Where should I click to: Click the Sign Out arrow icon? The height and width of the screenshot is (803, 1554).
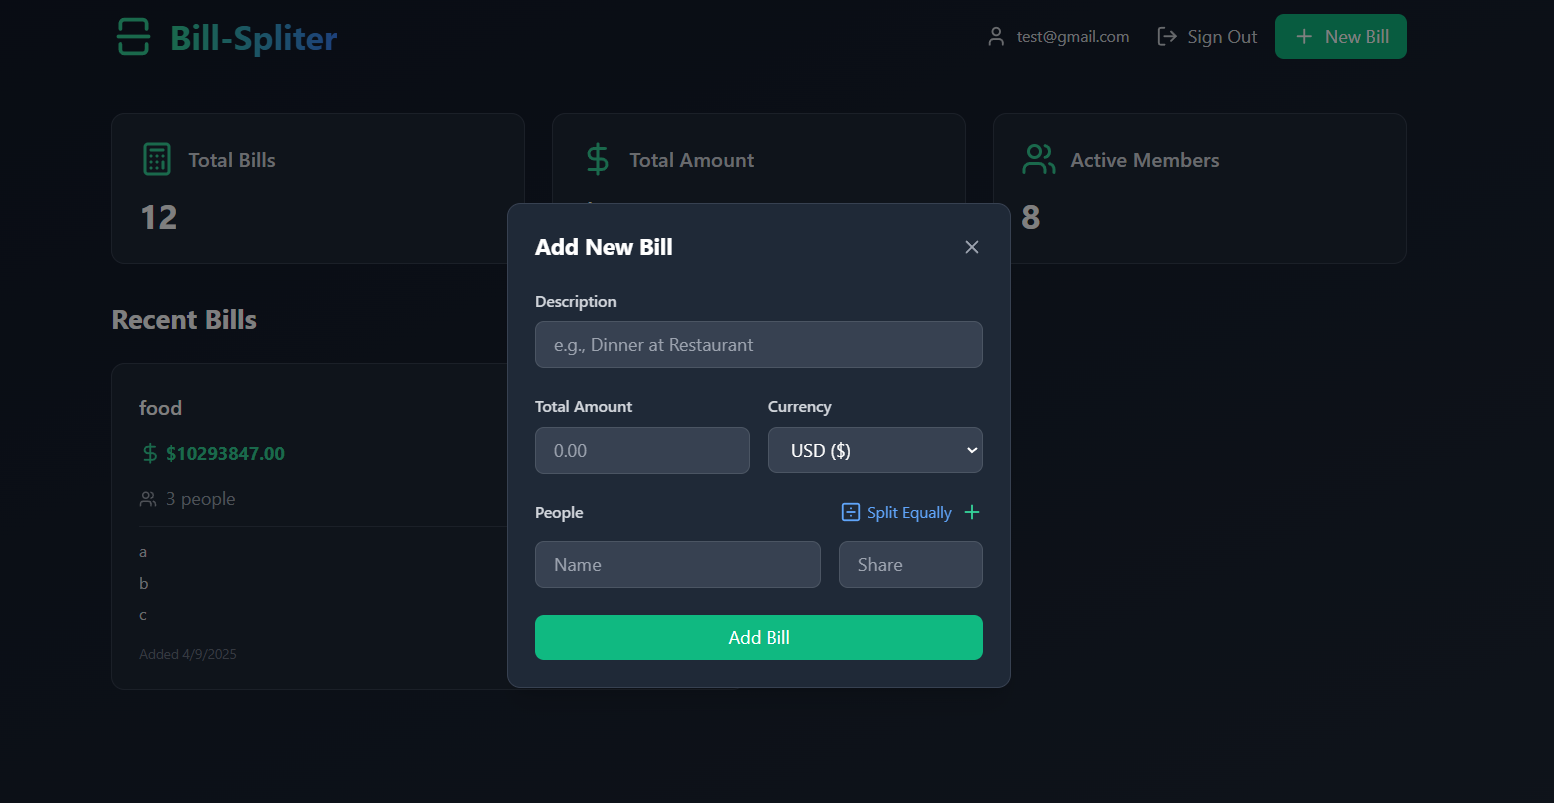click(x=1166, y=35)
